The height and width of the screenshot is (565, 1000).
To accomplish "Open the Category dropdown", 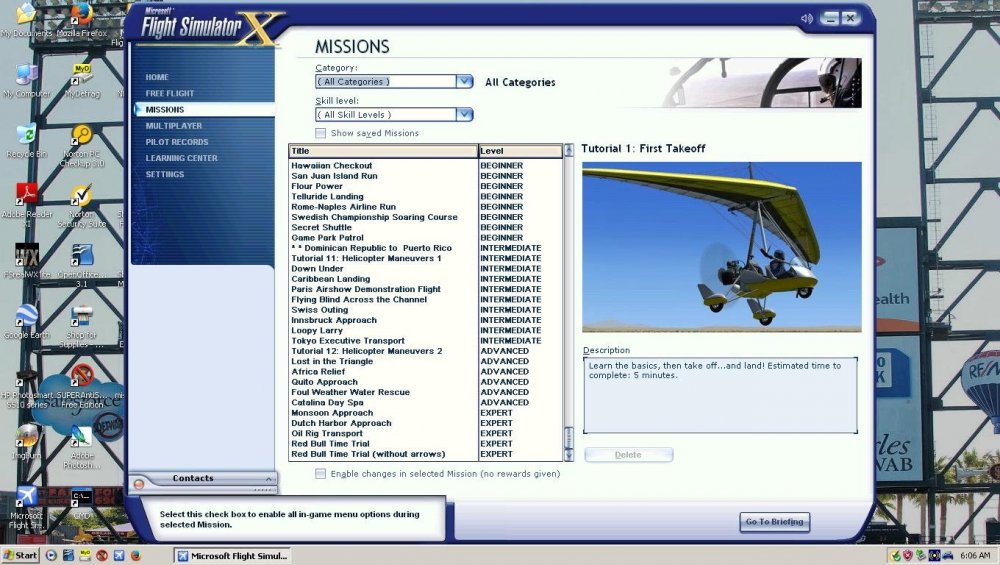I will point(464,82).
